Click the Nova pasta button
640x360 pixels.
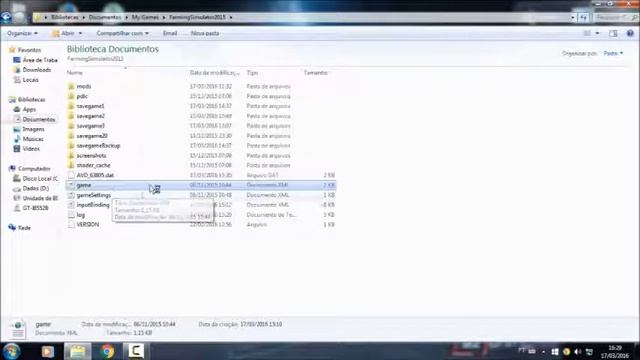click(205, 33)
